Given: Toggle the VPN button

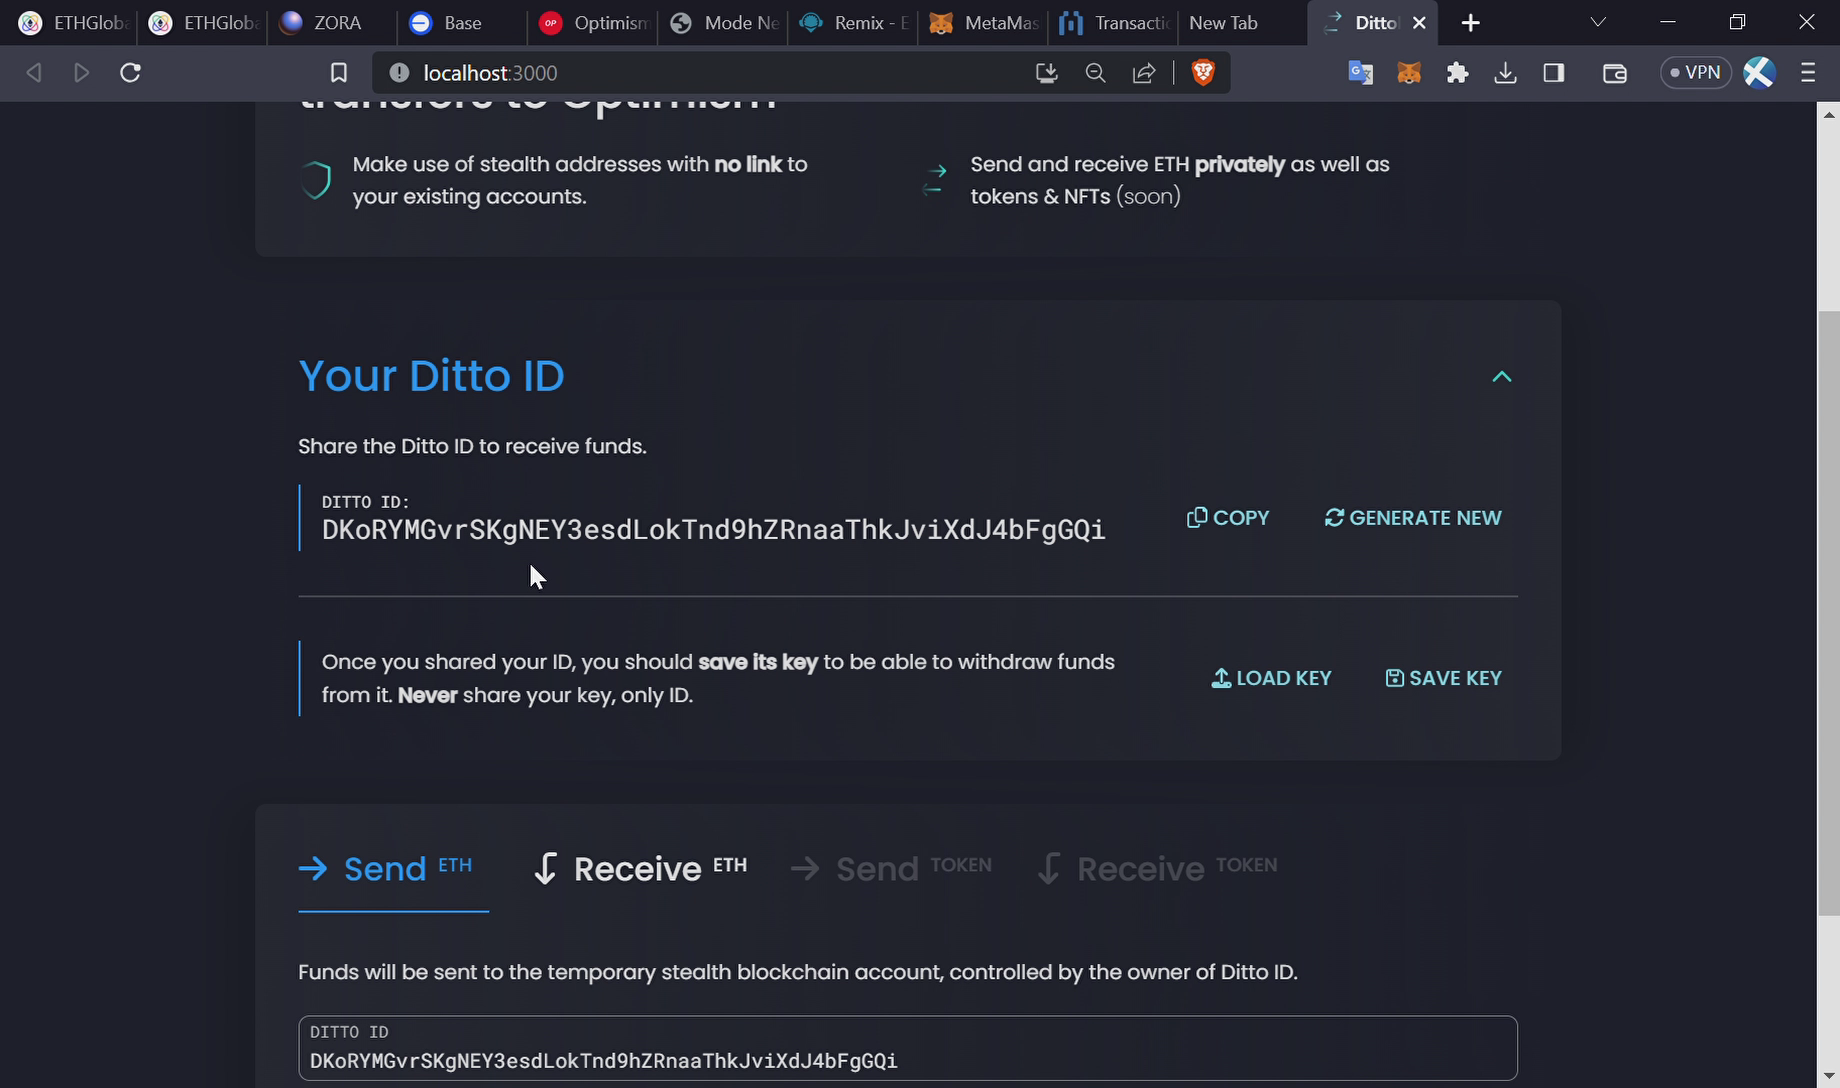Looking at the screenshot, I should point(1696,73).
